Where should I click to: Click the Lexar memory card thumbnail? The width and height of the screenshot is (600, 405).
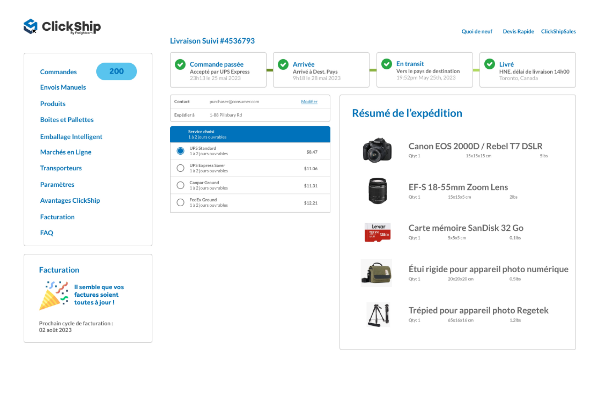click(378, 232)
